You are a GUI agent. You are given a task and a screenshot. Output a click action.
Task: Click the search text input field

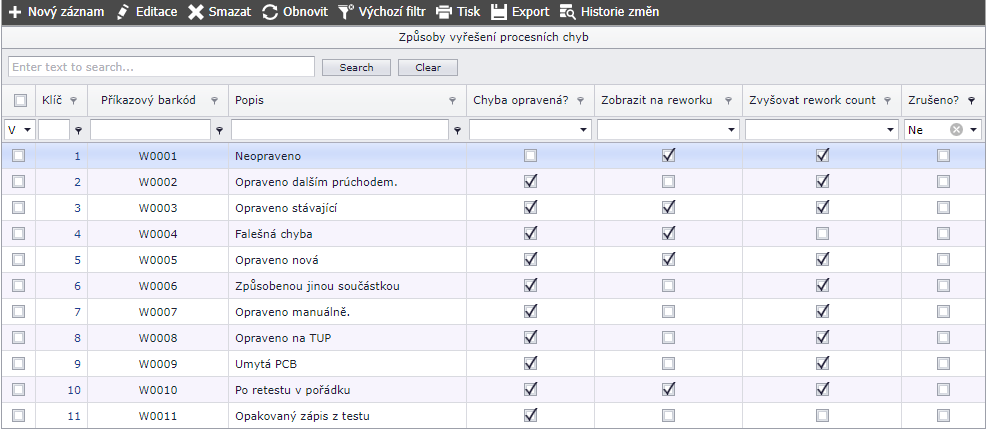tap(161, 67)
